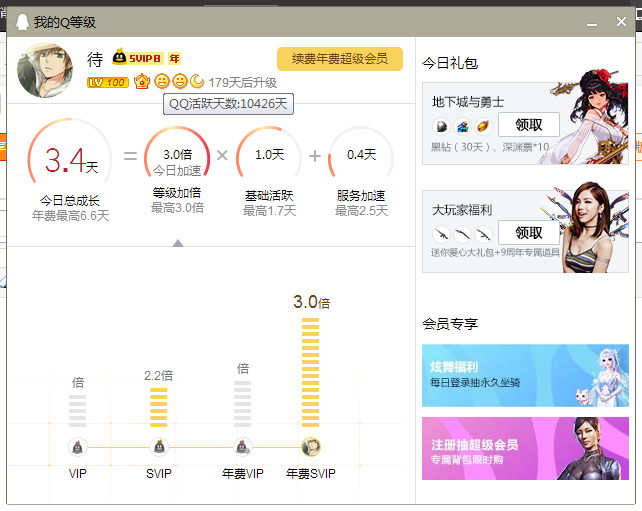Click the first gun icon in 大玩家福利
642x511 pixels.
[441, 235]
